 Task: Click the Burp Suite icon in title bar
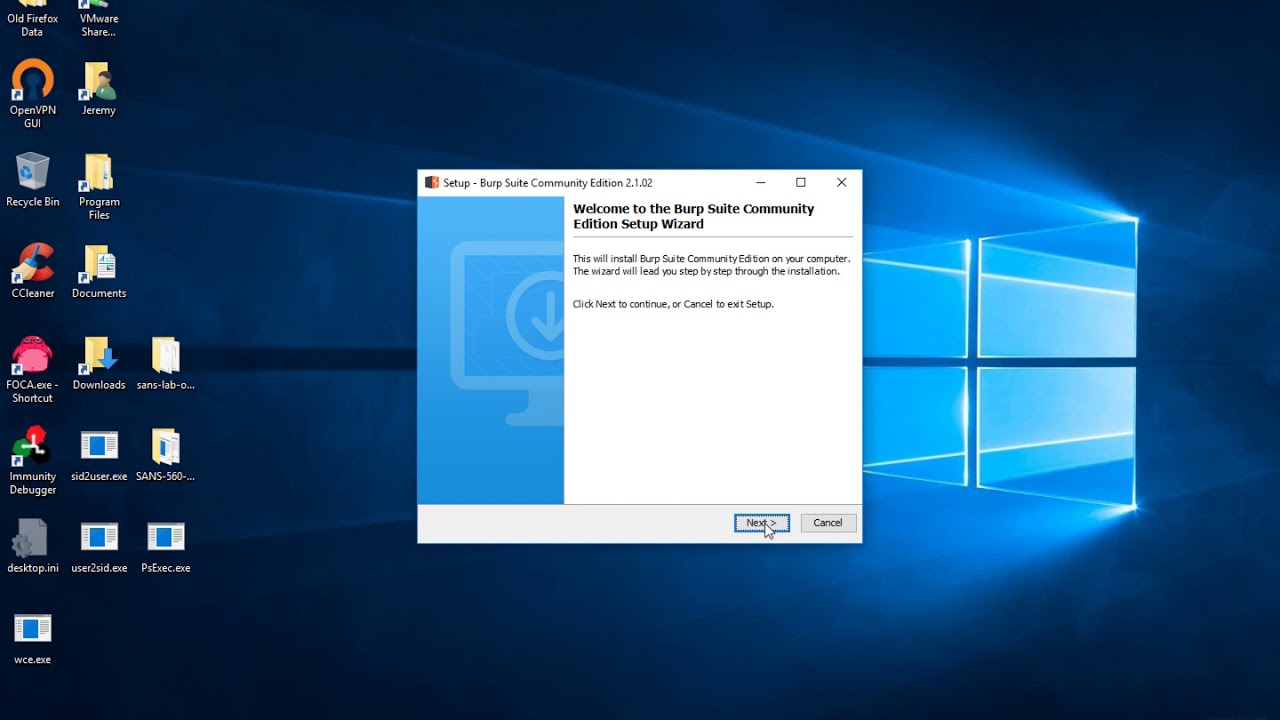pyautogui.click(x=432, y=183)
